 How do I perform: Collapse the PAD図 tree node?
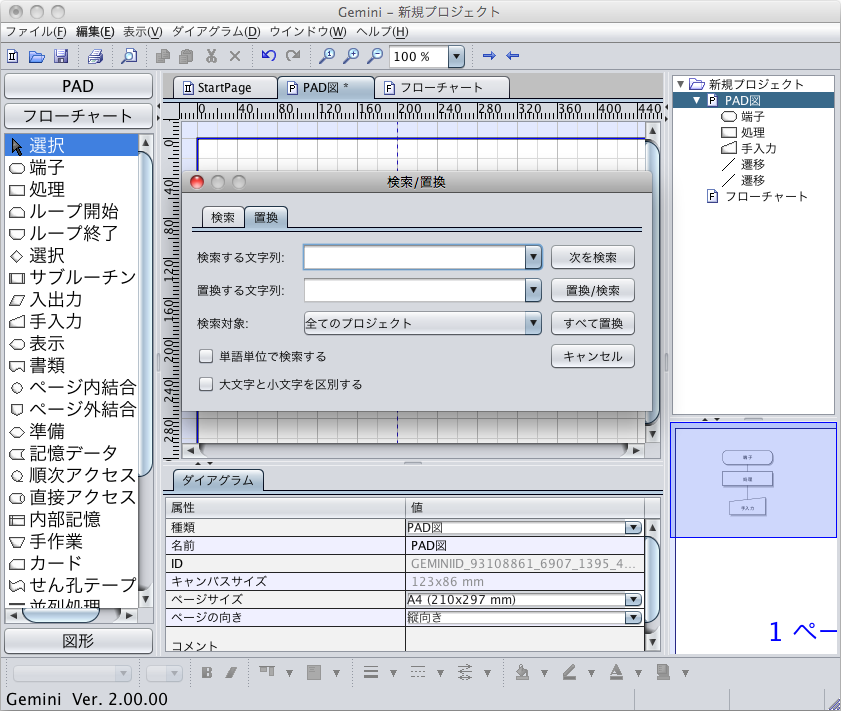coord(697,100)
